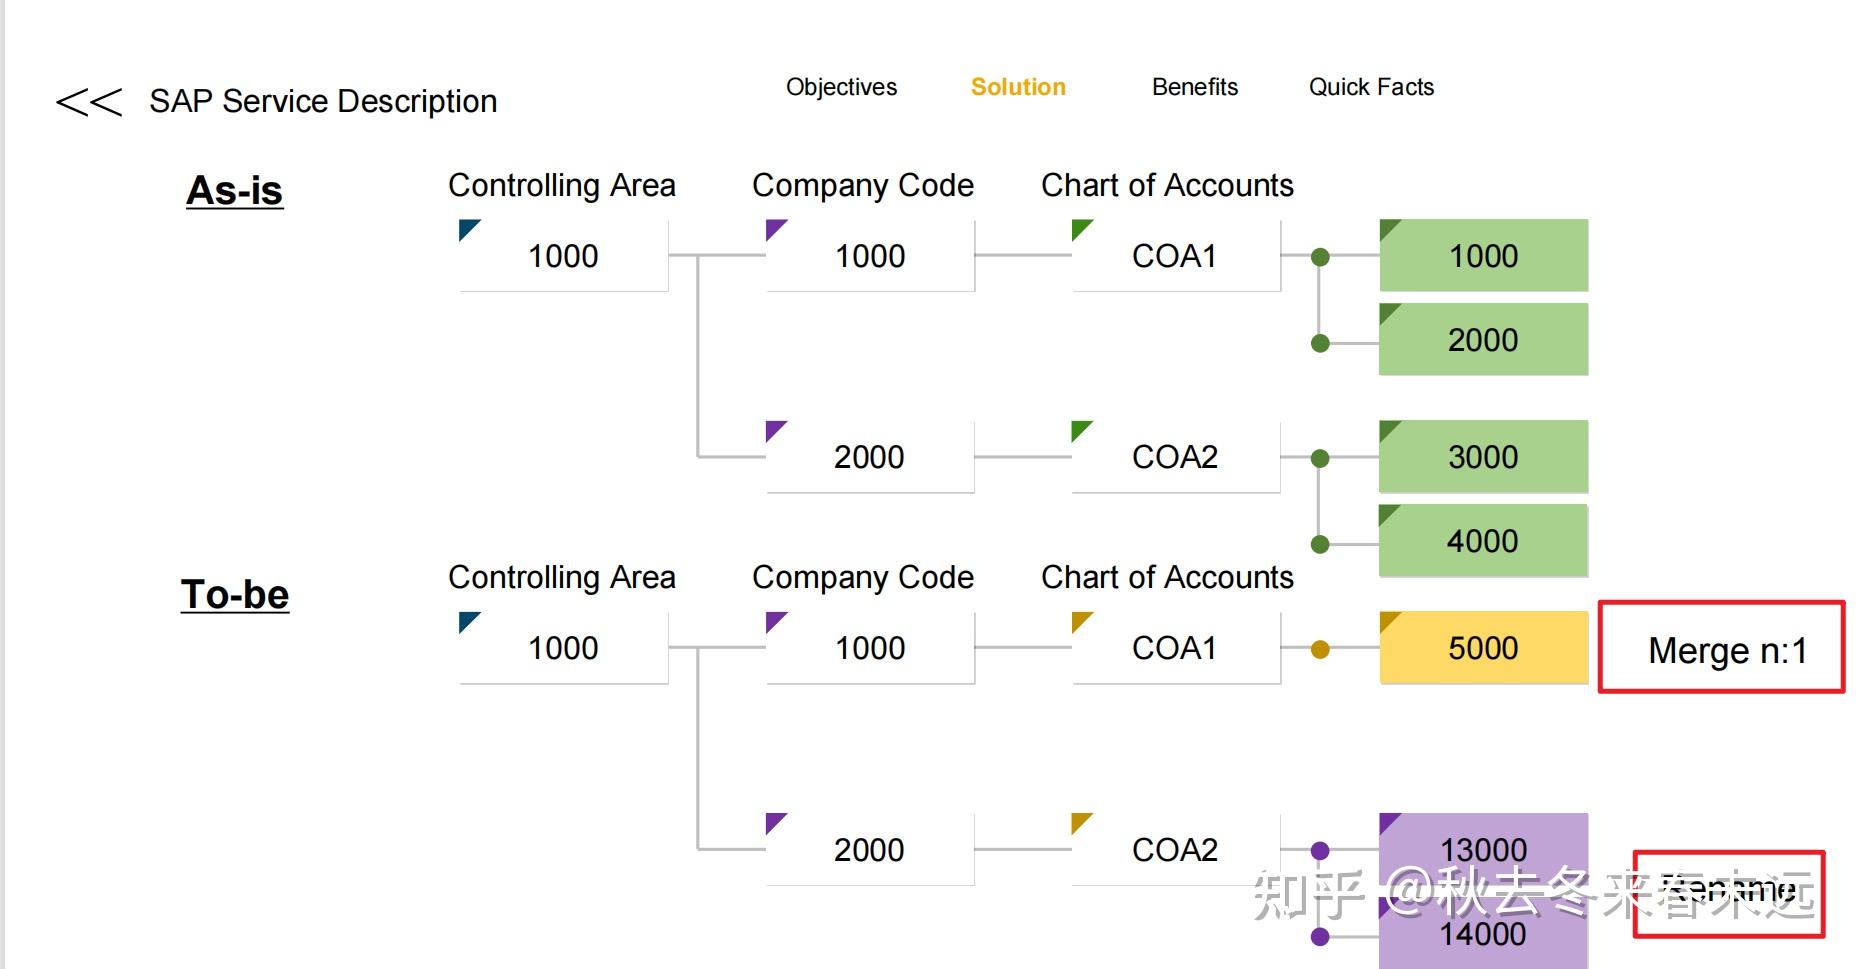This screenshot has height=969, width=1863.
Task: Click the As-is COA2 box
Action: point(1175,457)
